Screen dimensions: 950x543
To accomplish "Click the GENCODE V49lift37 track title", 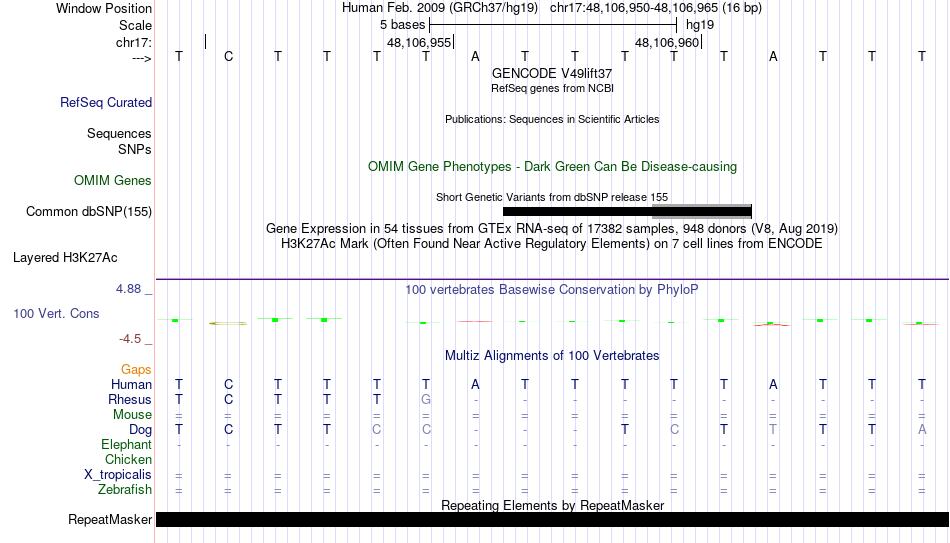I will pyautogui.click(x=552, y=73).
